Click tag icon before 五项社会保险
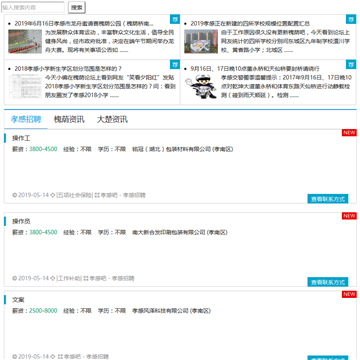Viewport: 360px width, 360px height. pyautogui.click(x=53, y=195)
